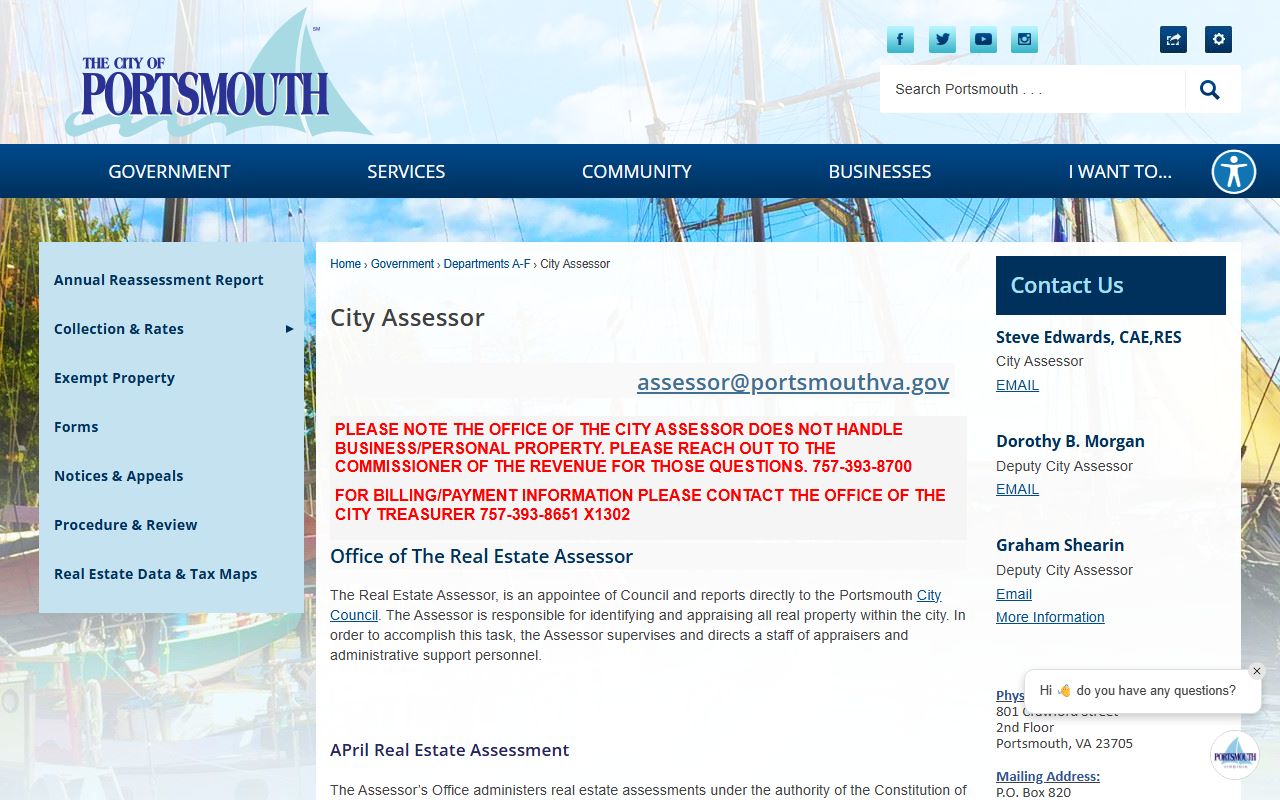This screenshot has height=800, width=1280.
Task: Open the Services main menu
Action: click(406, 171)
